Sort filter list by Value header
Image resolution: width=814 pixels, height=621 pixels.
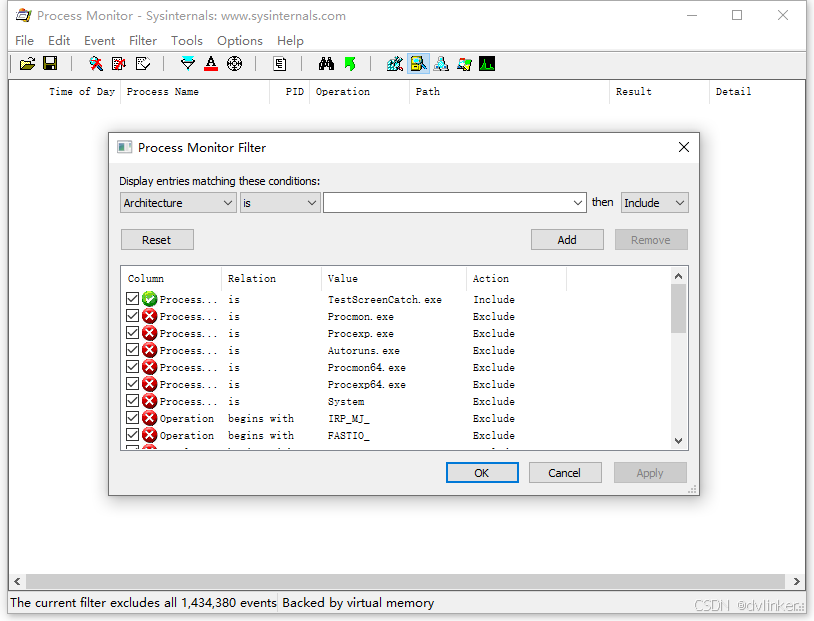394,278
